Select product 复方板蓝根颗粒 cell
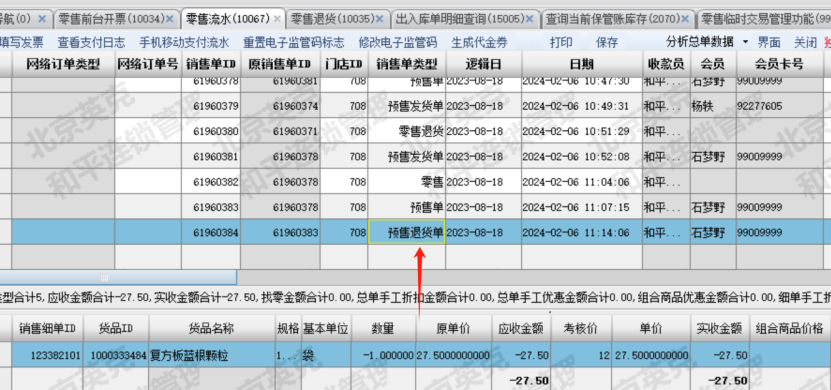The height and width of the screenshot is (390, 831). pyautogui.click(x=211, y=355)
